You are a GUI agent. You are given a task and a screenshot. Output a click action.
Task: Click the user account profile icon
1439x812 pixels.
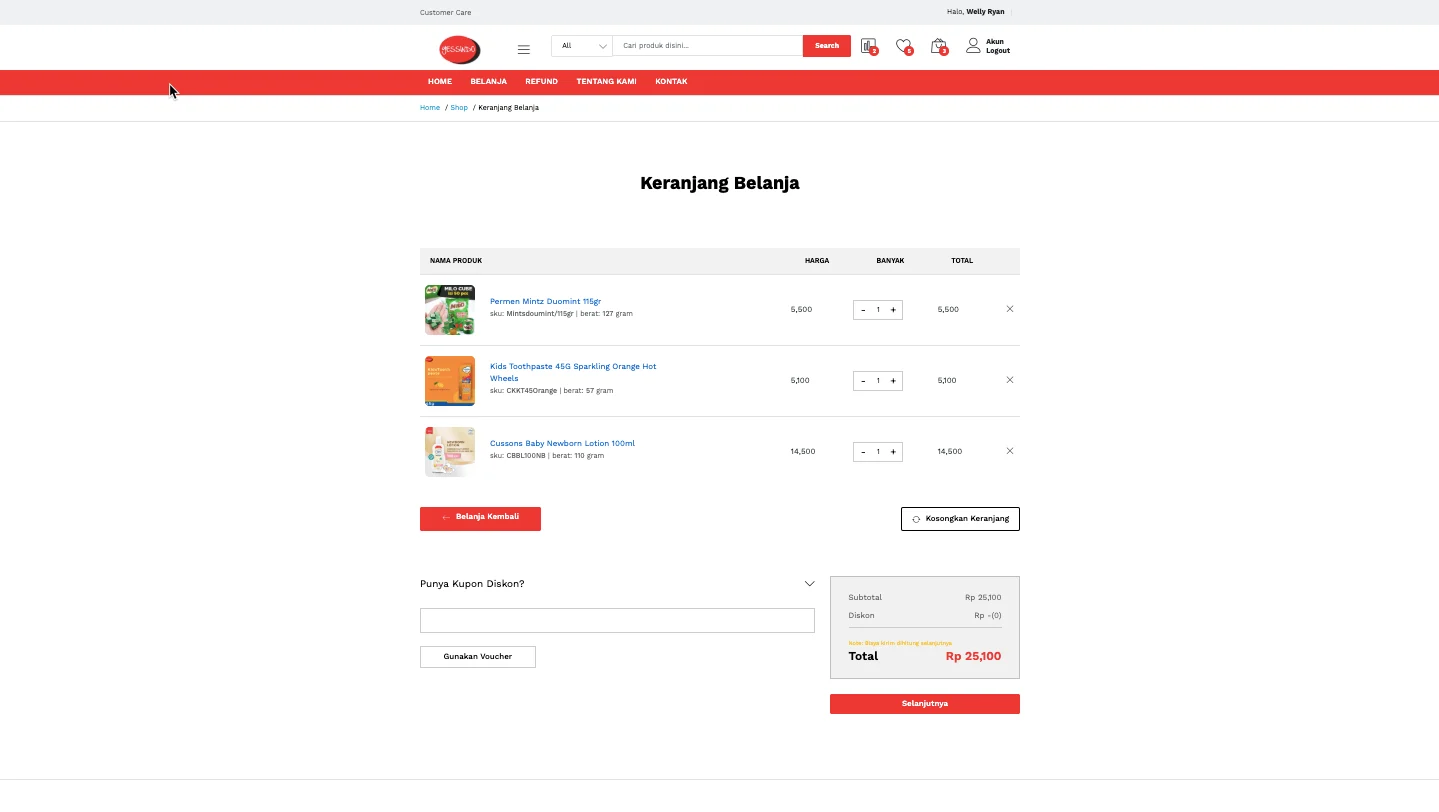click(x=973, y=46)
